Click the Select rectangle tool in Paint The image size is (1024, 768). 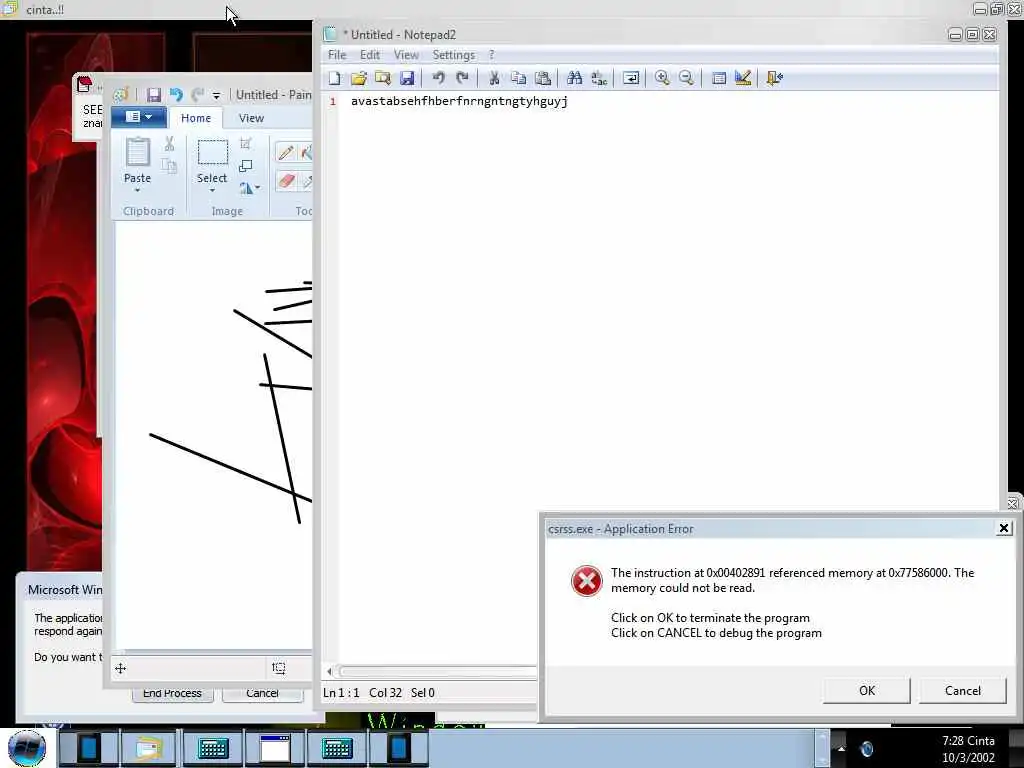point(212,153)
